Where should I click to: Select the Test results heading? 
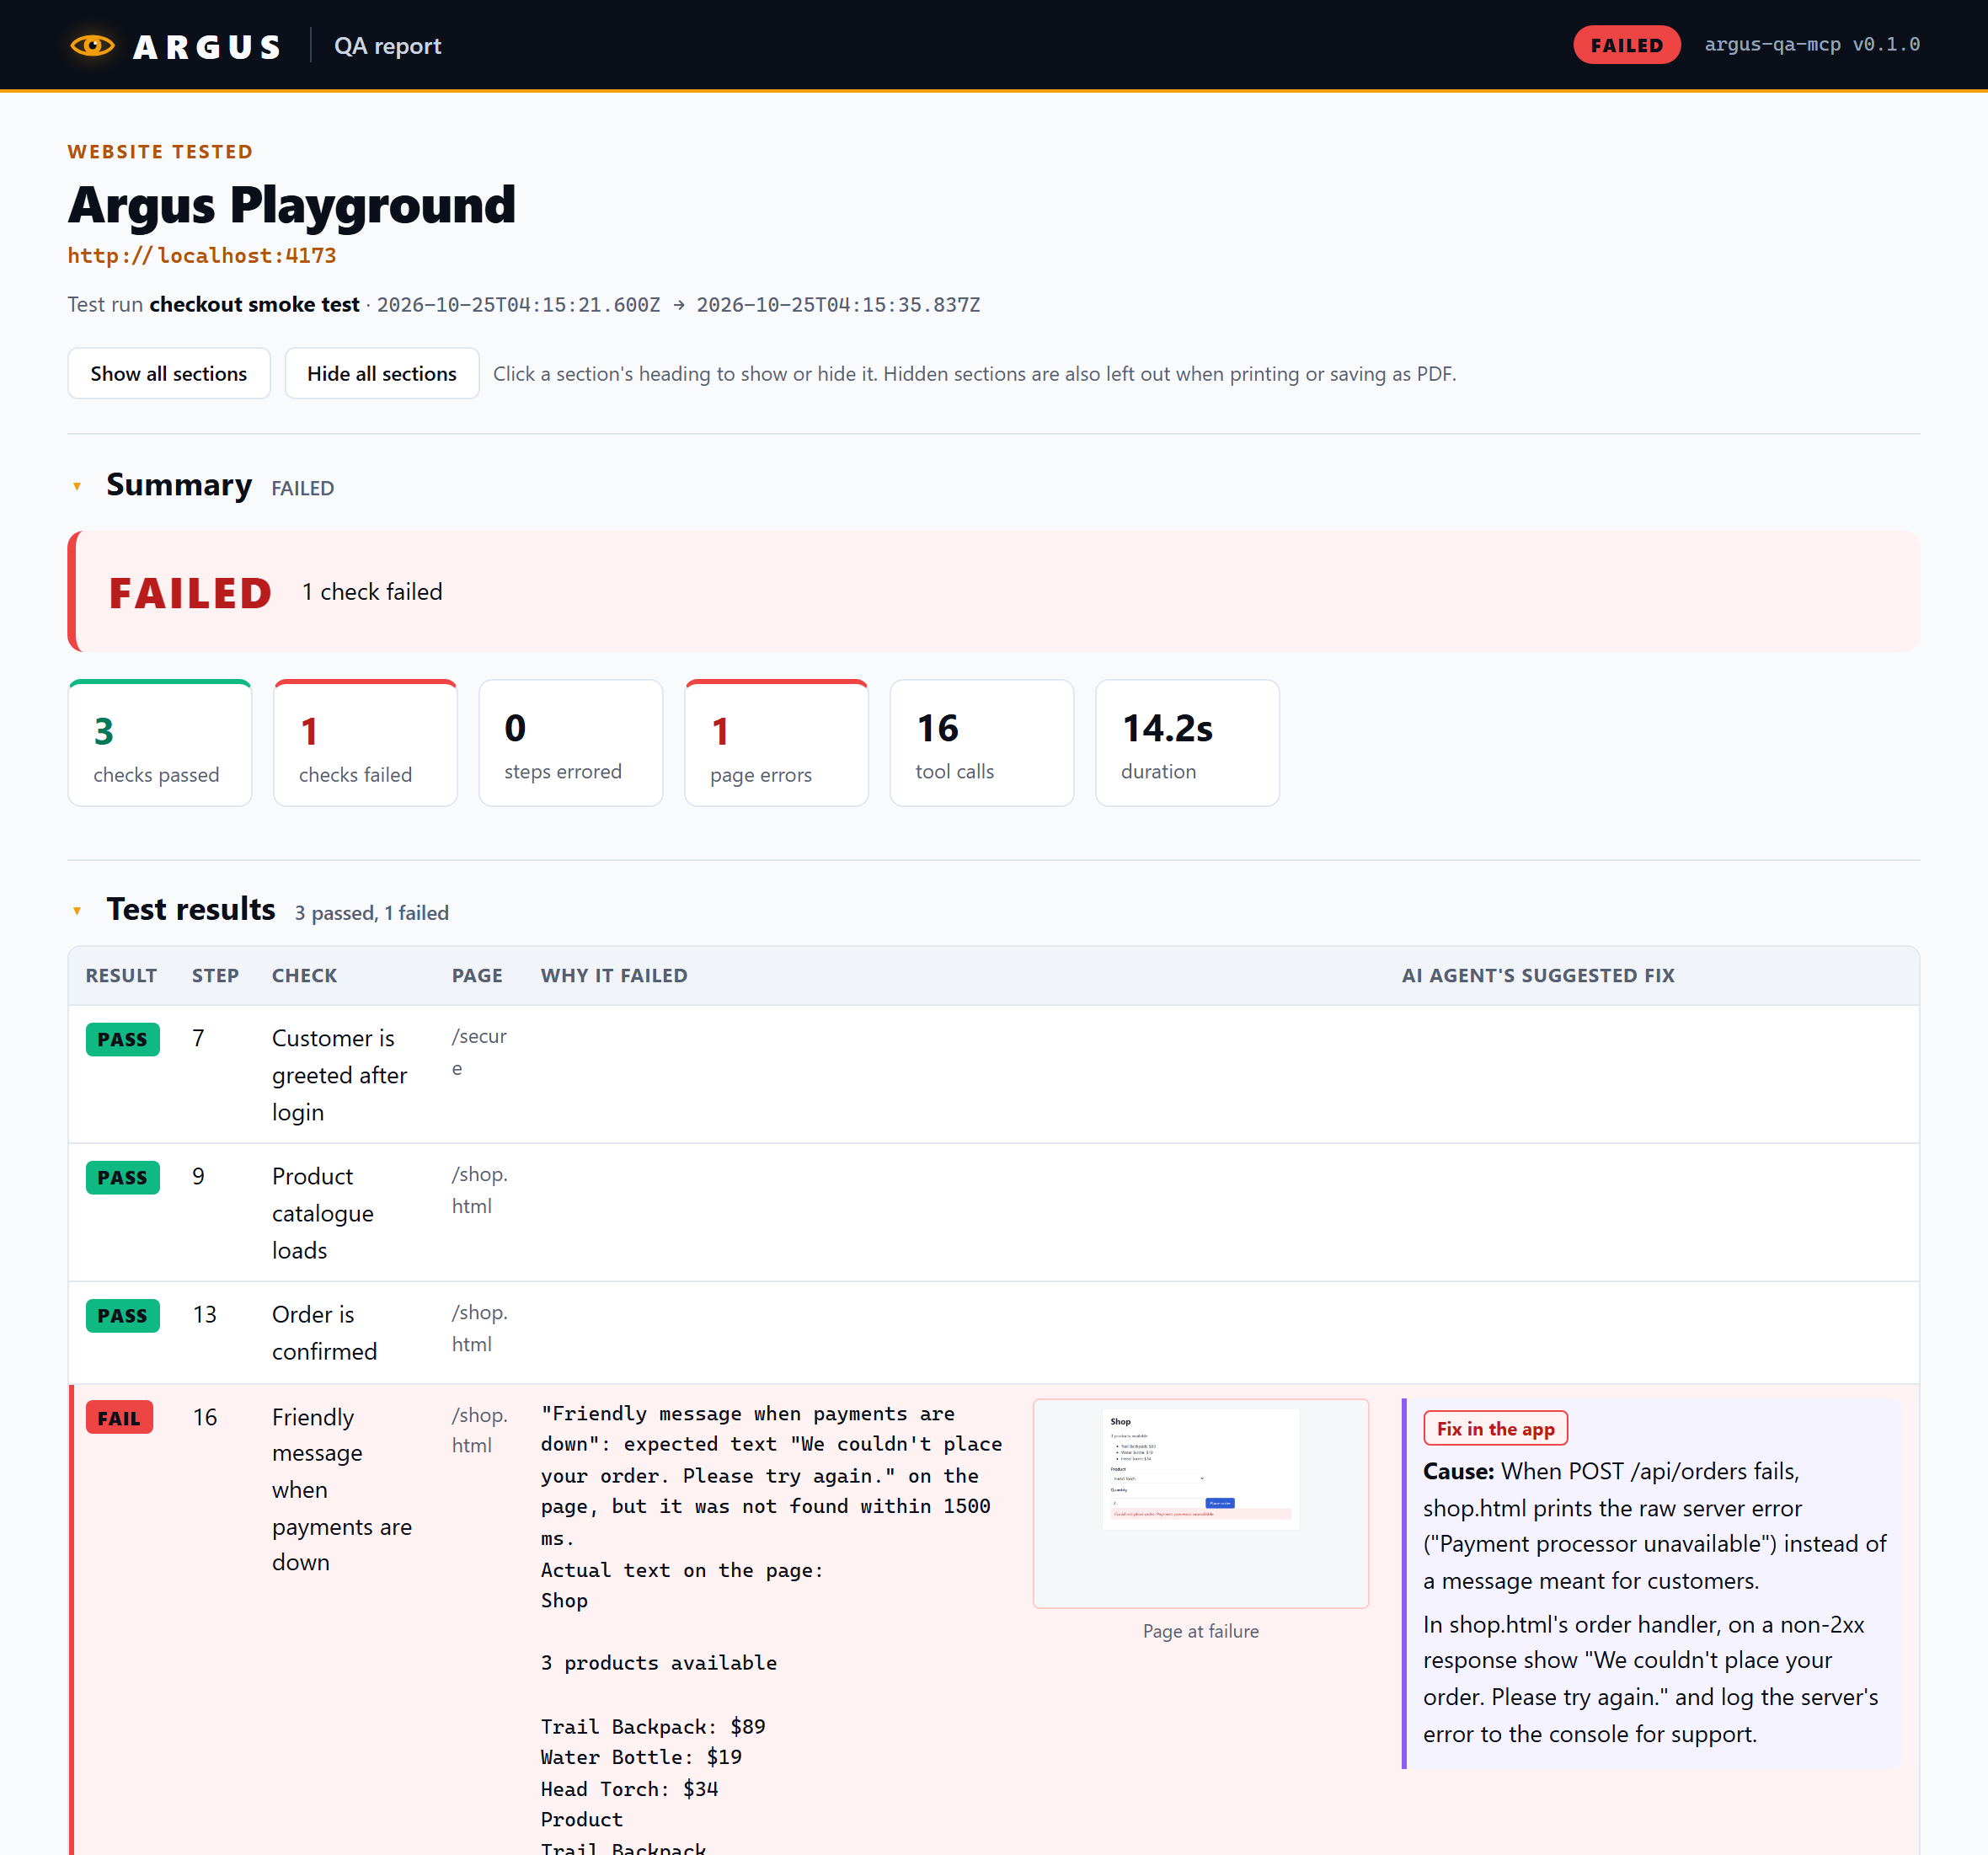191,909
